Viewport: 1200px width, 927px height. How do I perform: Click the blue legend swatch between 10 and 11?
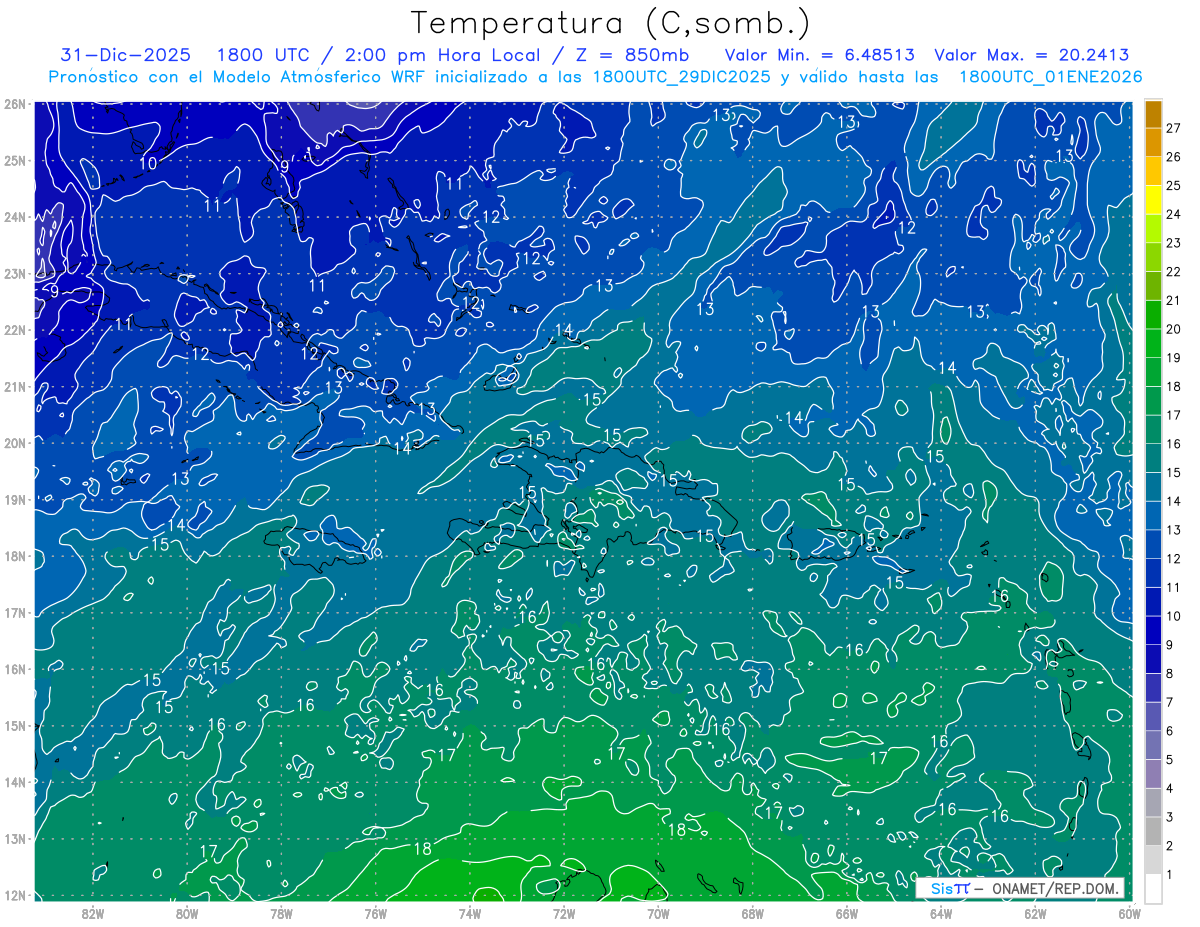1153,601
